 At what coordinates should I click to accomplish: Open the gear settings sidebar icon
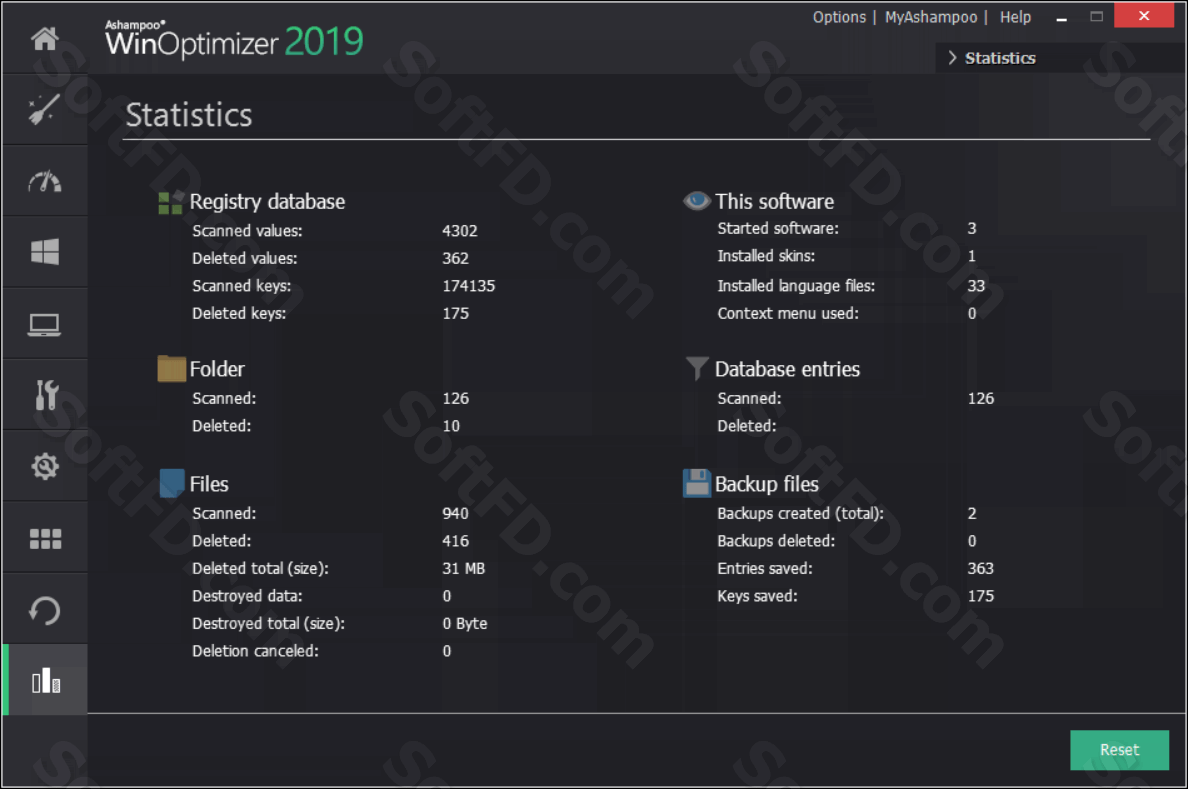pyautogui.click(x=45, y=466)
